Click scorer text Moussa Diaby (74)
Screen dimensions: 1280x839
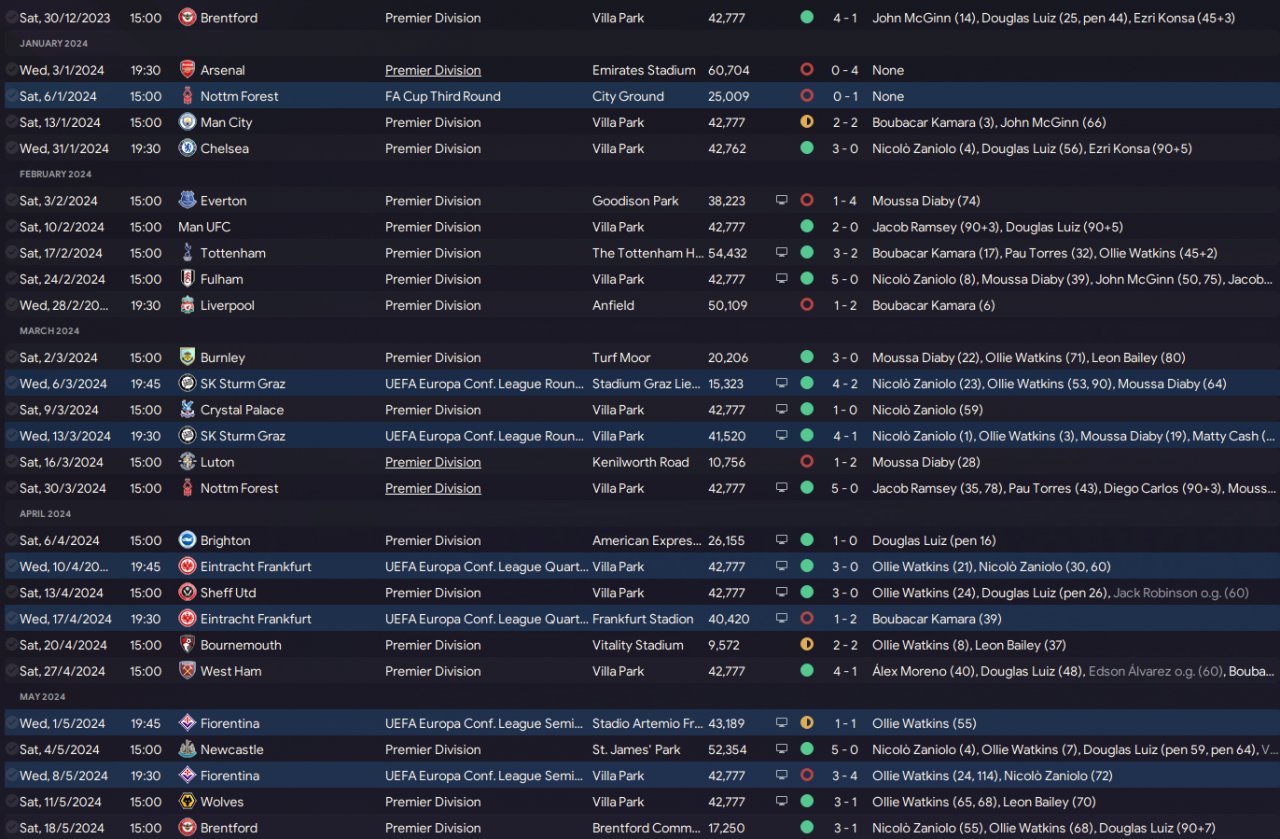926,200
